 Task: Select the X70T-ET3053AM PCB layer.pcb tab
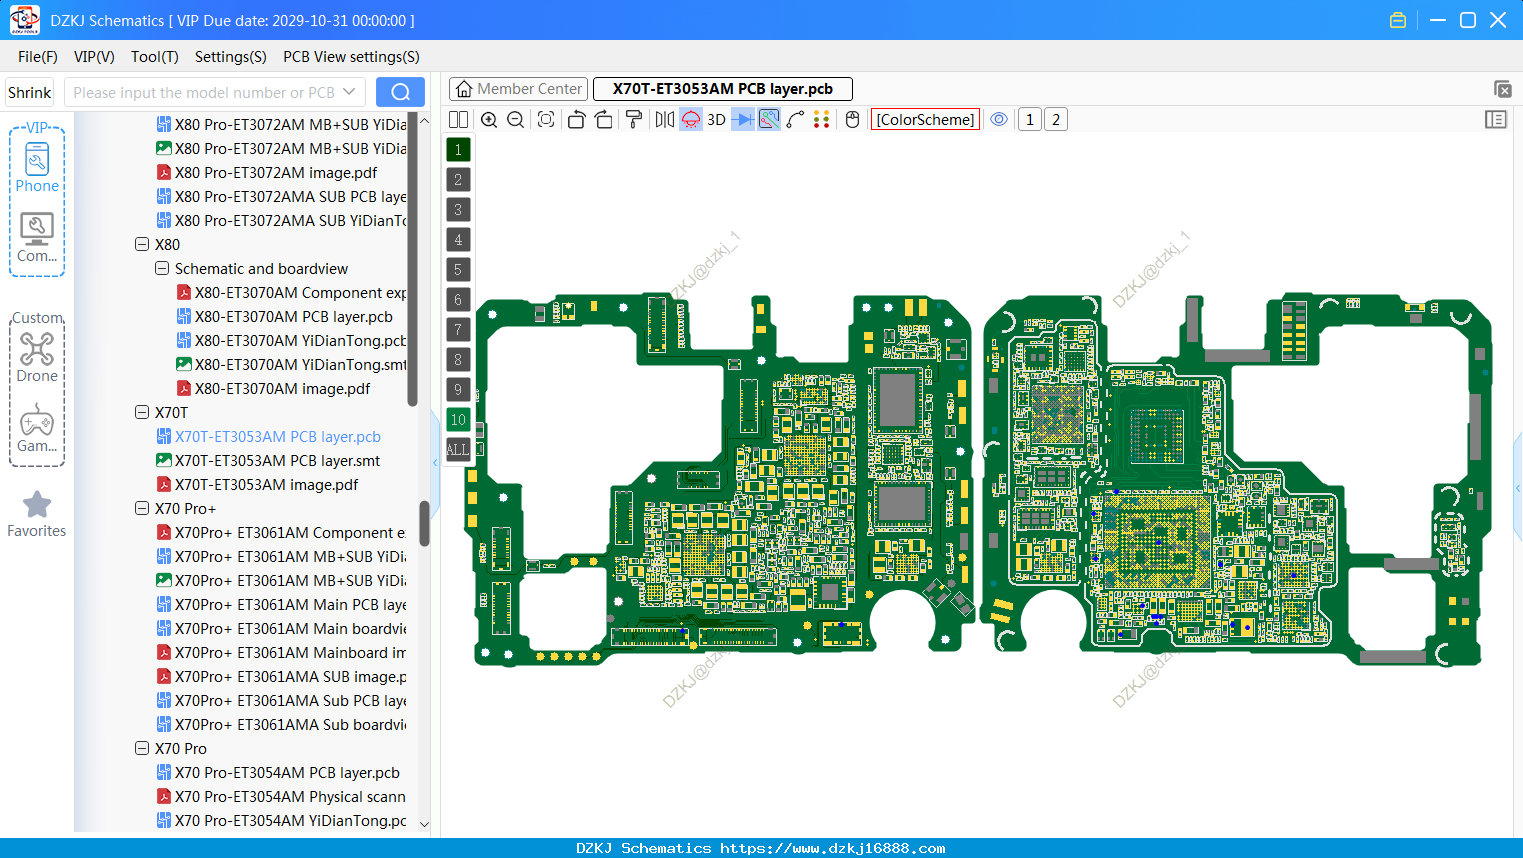[723, 89]
